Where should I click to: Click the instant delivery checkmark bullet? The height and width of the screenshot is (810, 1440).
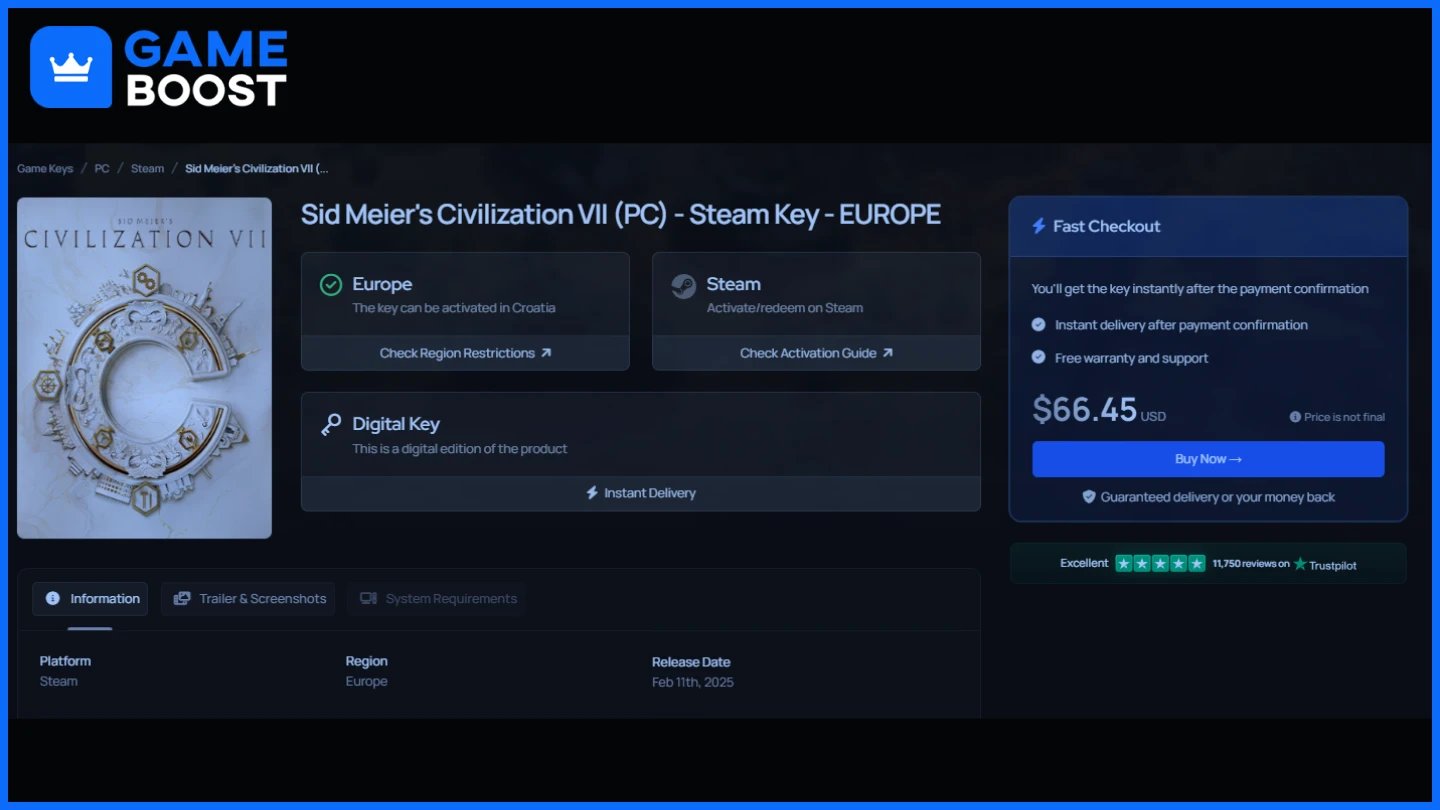tap(1039, 325)
